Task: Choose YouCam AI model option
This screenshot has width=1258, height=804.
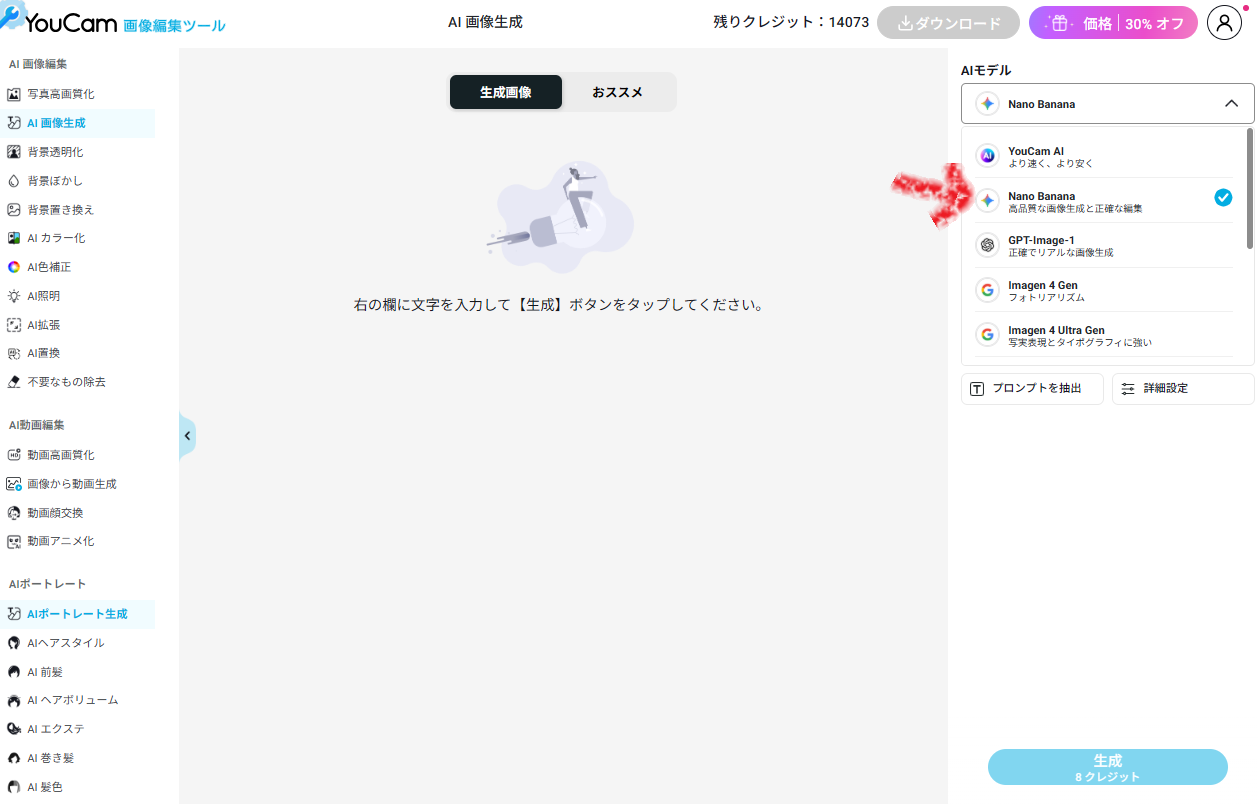Action: pos(1105,156)
